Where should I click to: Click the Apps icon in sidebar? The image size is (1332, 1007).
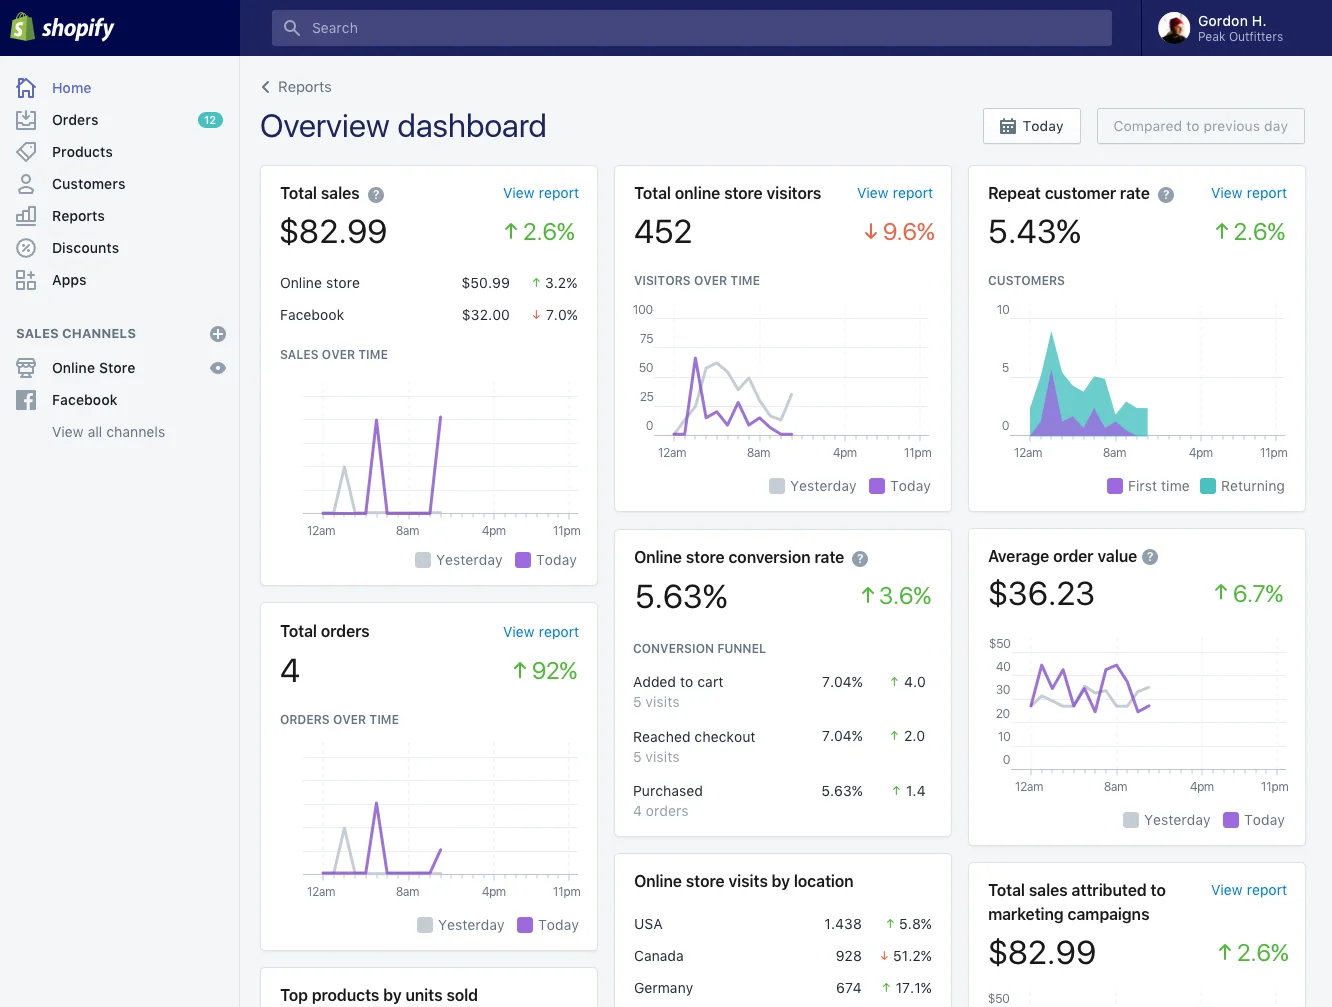[26, 280]
